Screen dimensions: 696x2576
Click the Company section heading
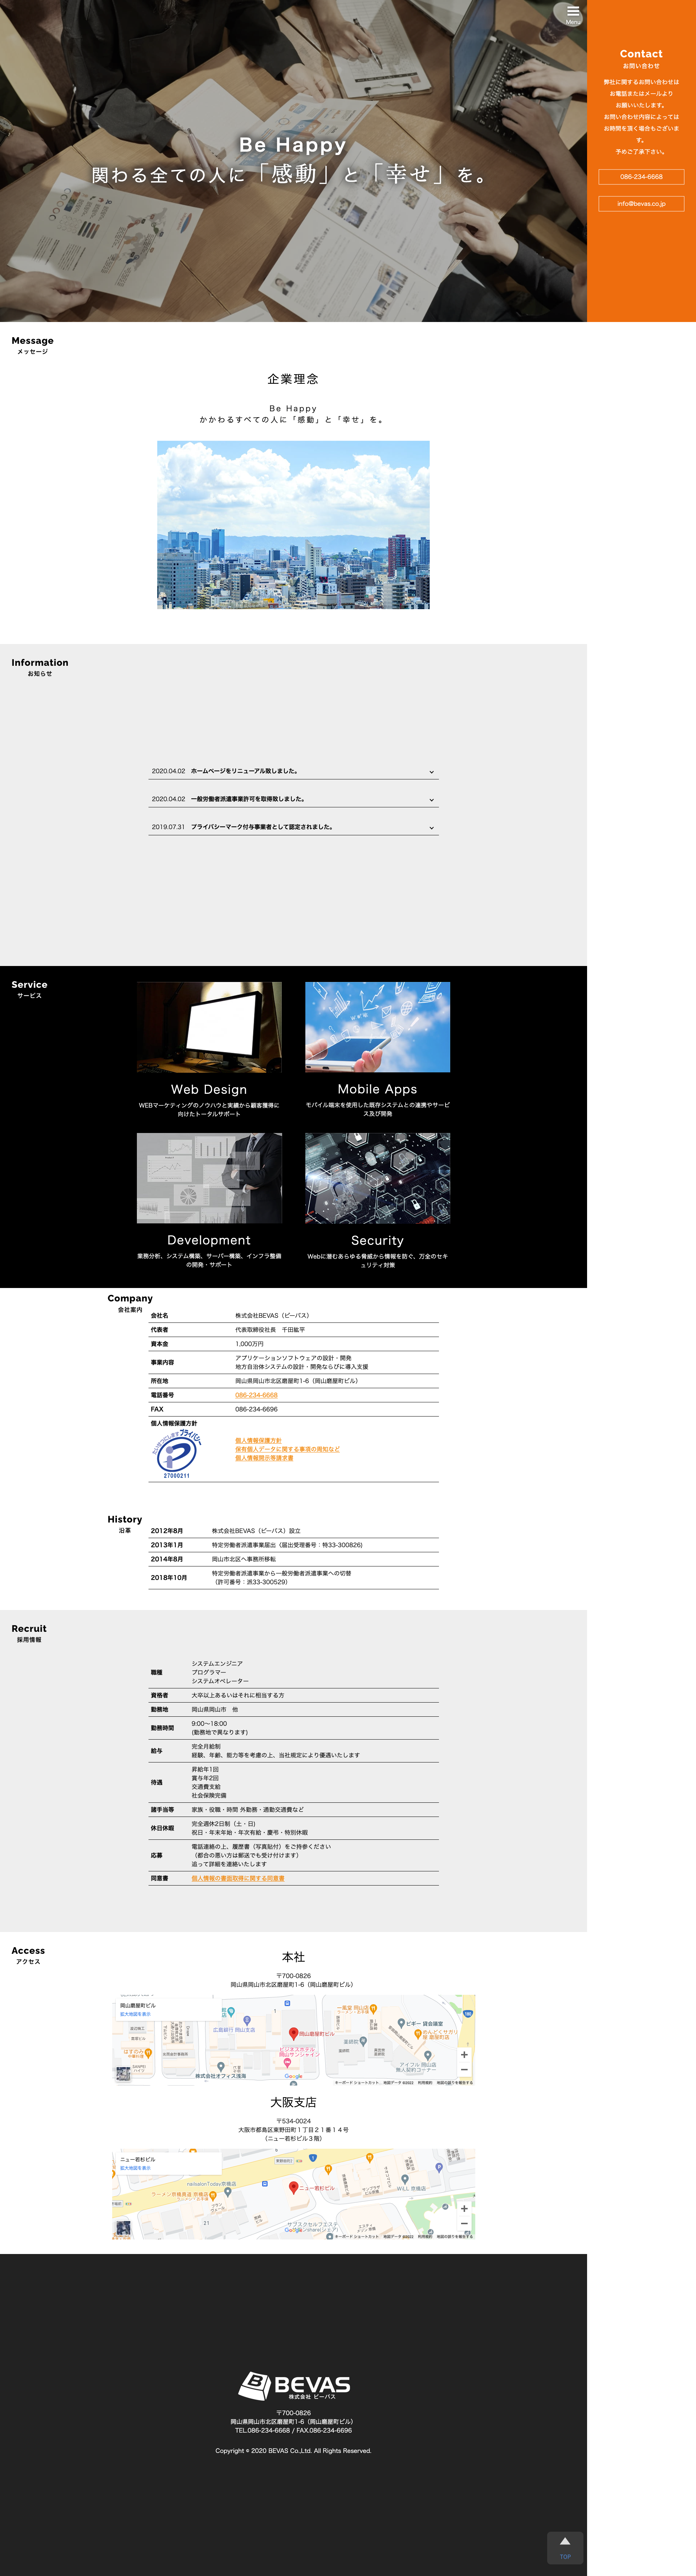coord(130,1298)
